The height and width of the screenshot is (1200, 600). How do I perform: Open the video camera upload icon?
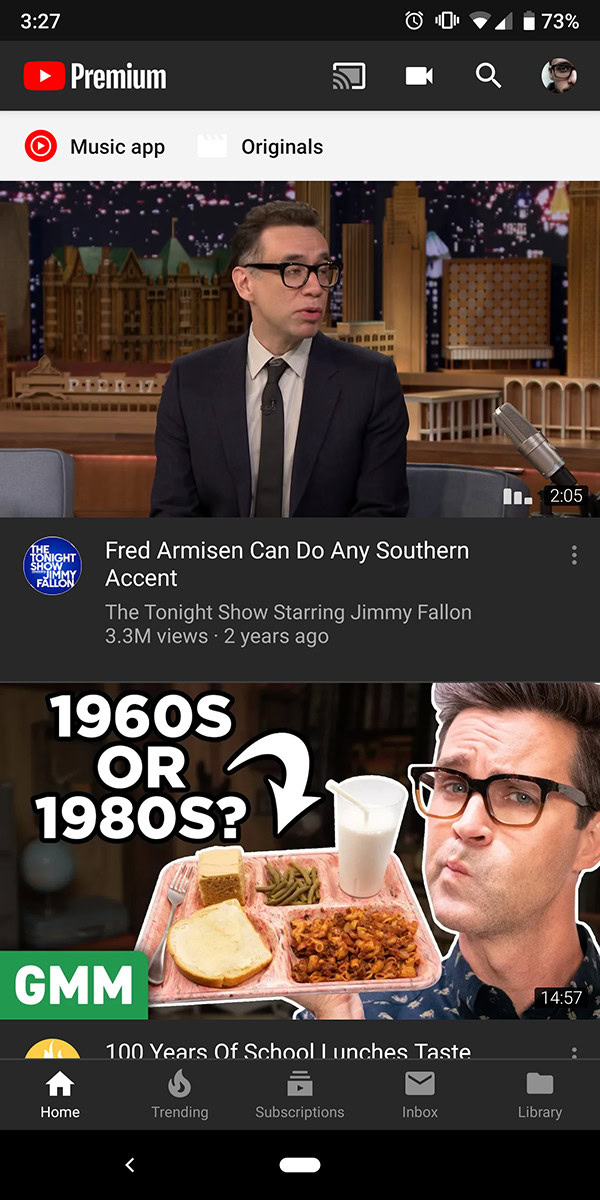click(x=419, y=76)
